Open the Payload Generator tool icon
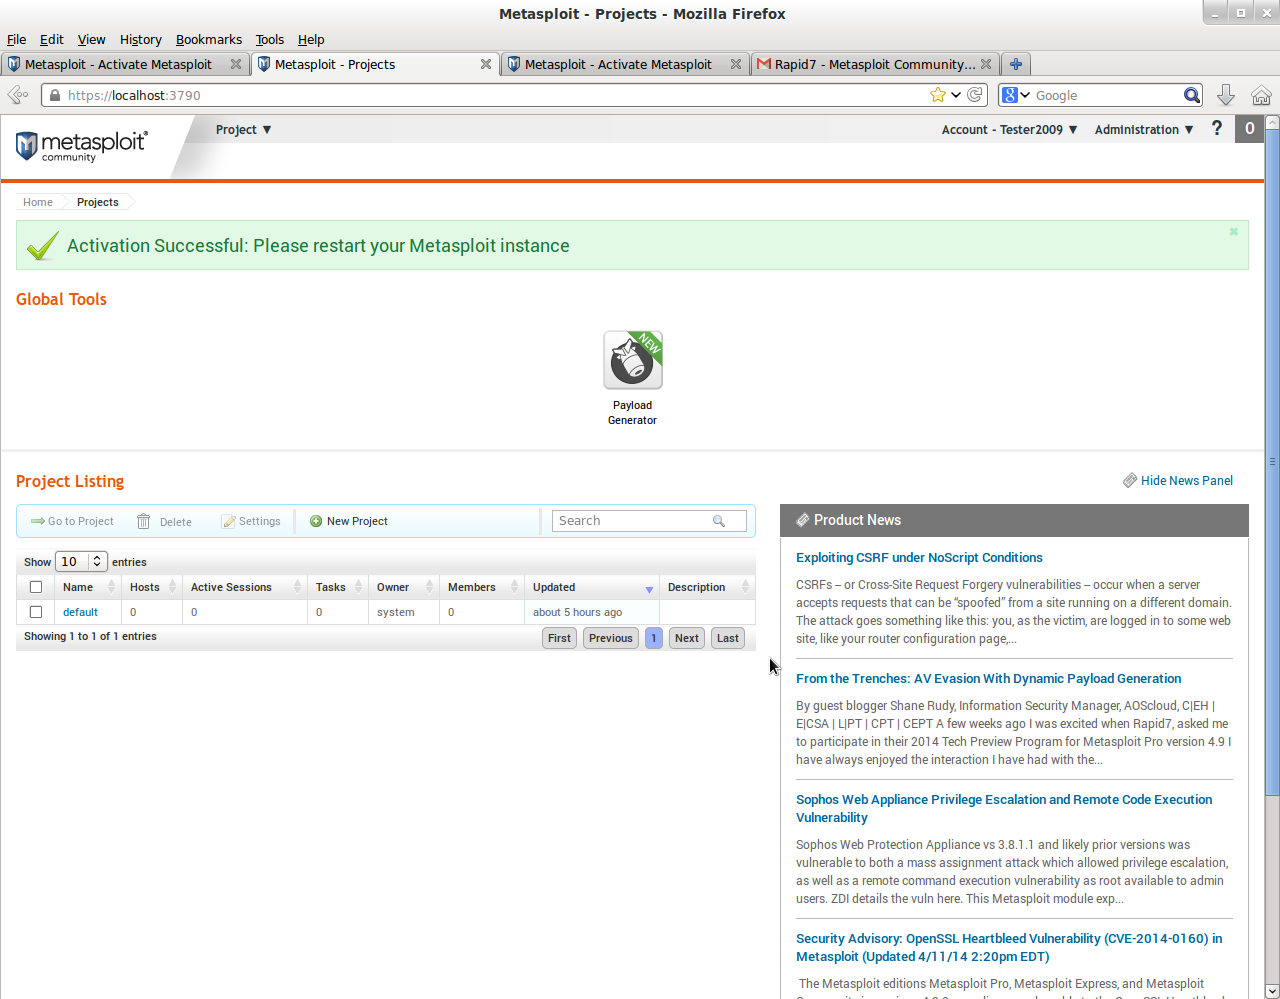The image size is (1280, 999). 633,360
